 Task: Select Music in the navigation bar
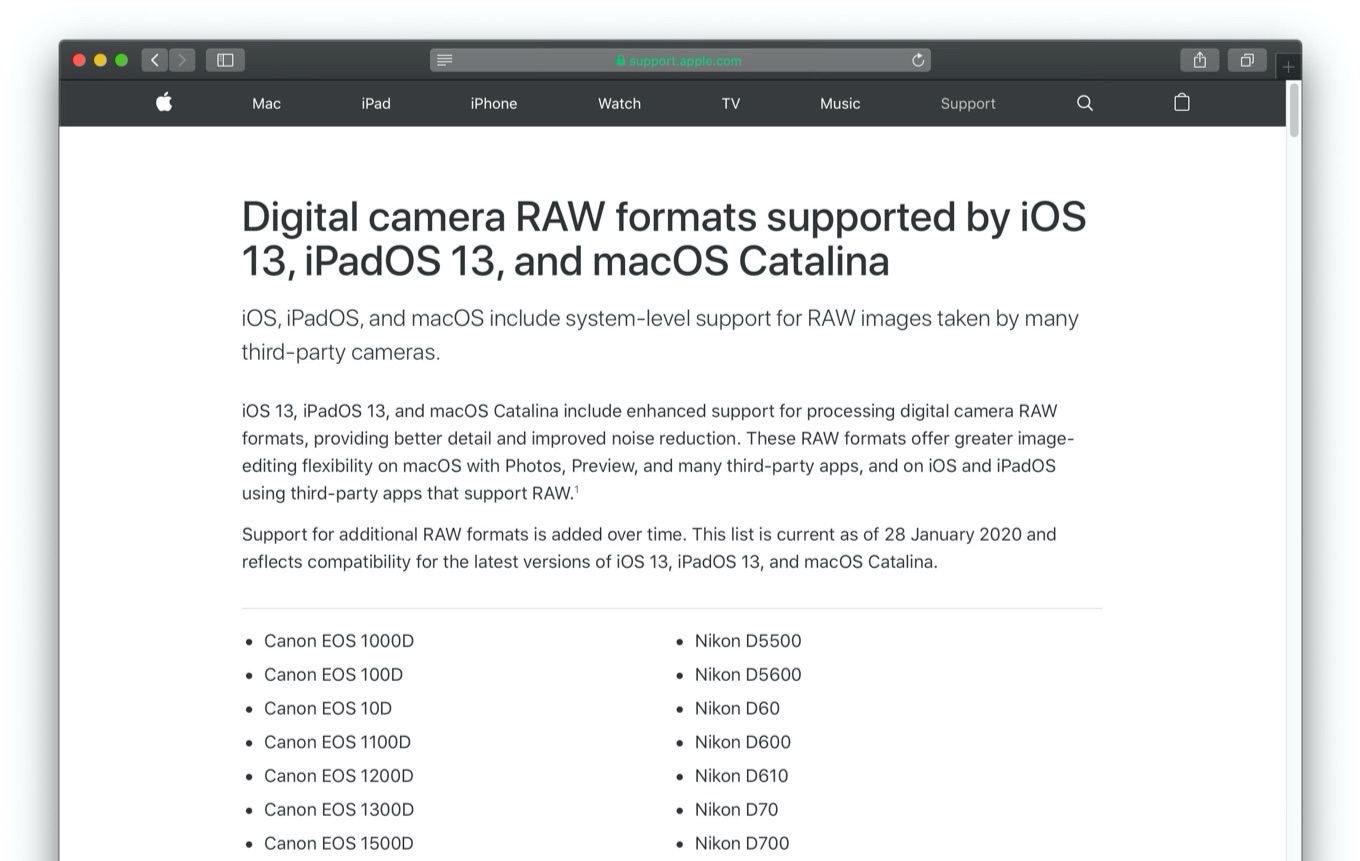(840, 103)
